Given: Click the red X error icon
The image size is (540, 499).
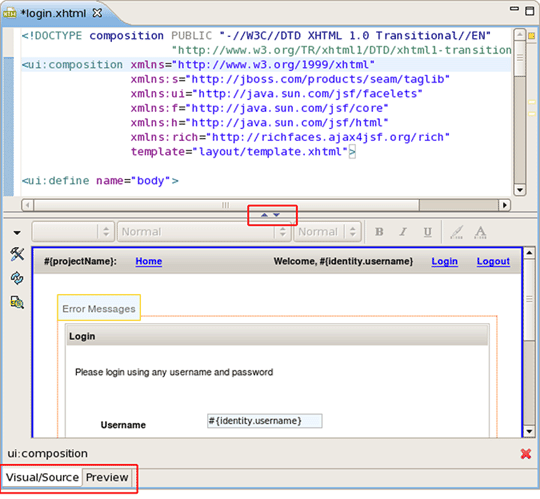Looking at the screenshot, I should [x=526, y=454].
